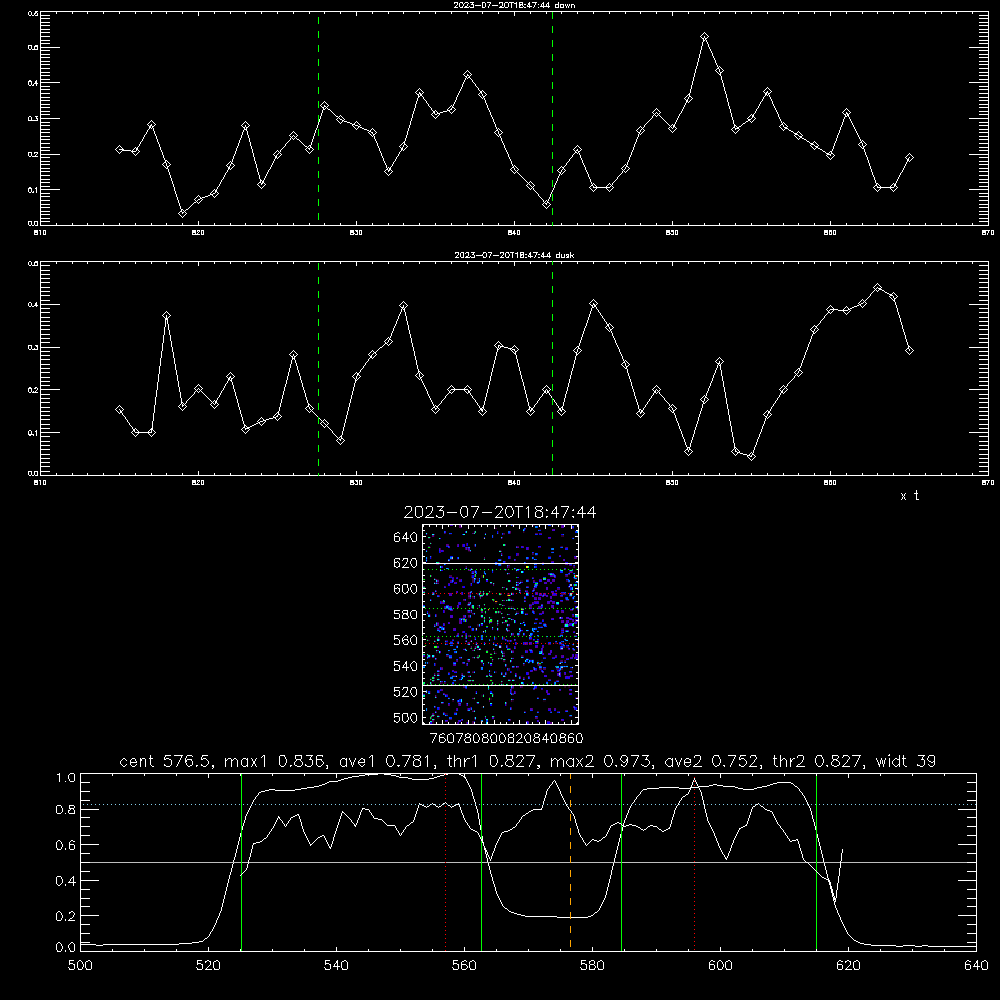The width and height of the screenshot is (1000, 1000).
Task: Click the "580" x-axis label of bottom plot
Action: coord(592,966)
